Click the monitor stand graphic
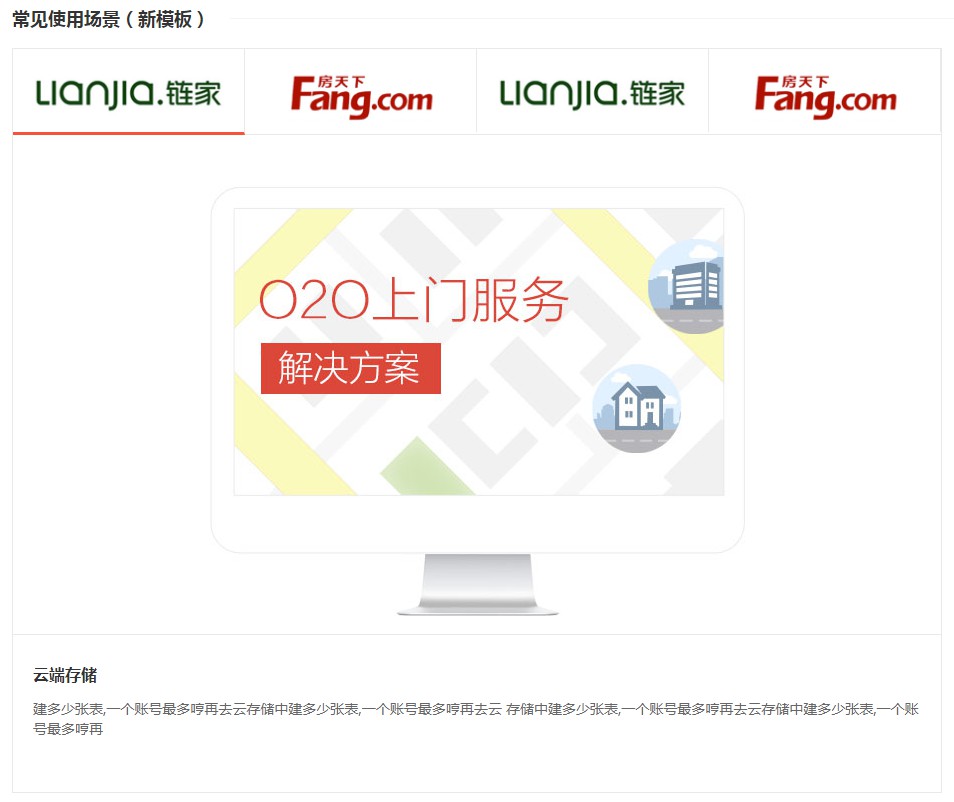Image resolution: width=954 pixels, height=802 pixels. point(478,584)
